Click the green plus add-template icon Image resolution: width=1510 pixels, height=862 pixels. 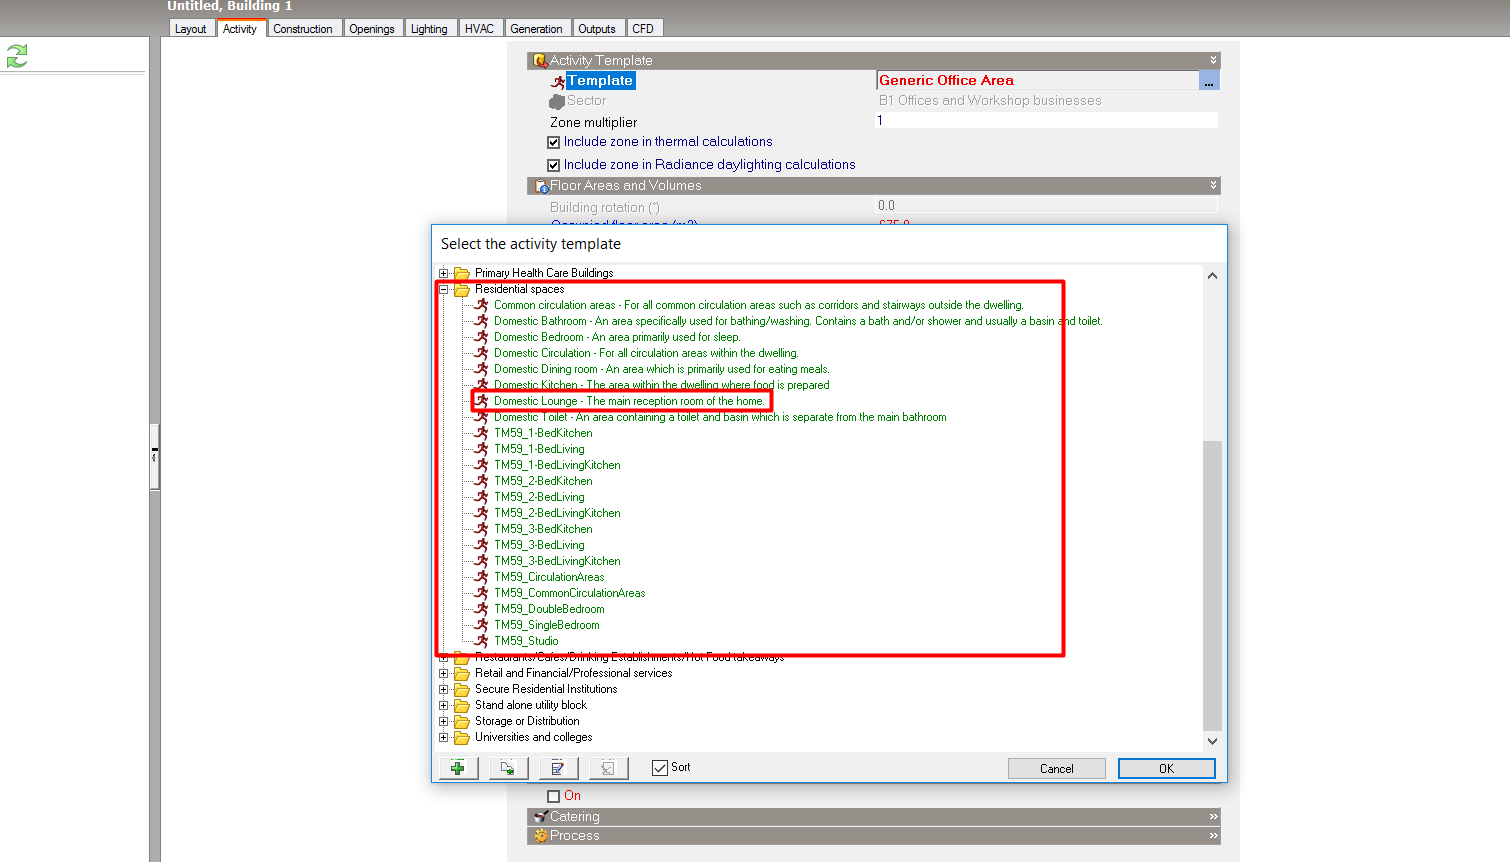pyautogui.click(x=458, y=768)
